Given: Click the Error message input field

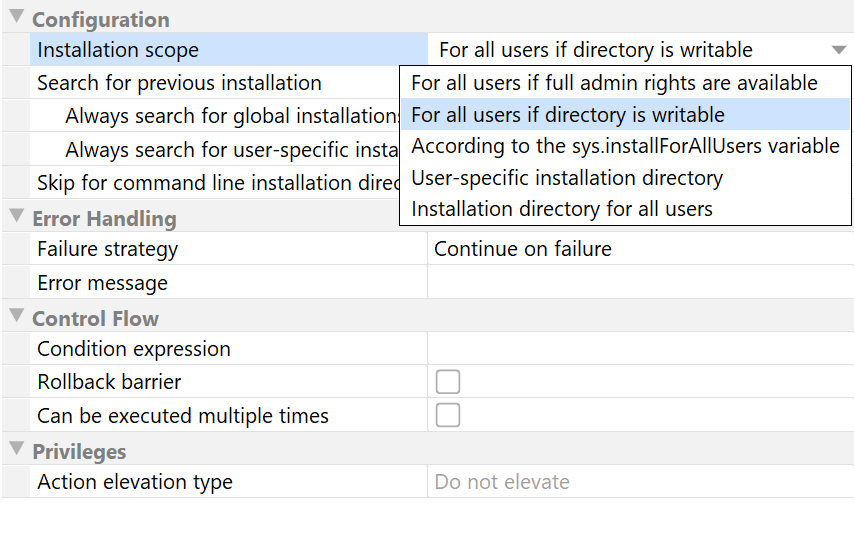Looking at the screenshot, I should 638,283.
